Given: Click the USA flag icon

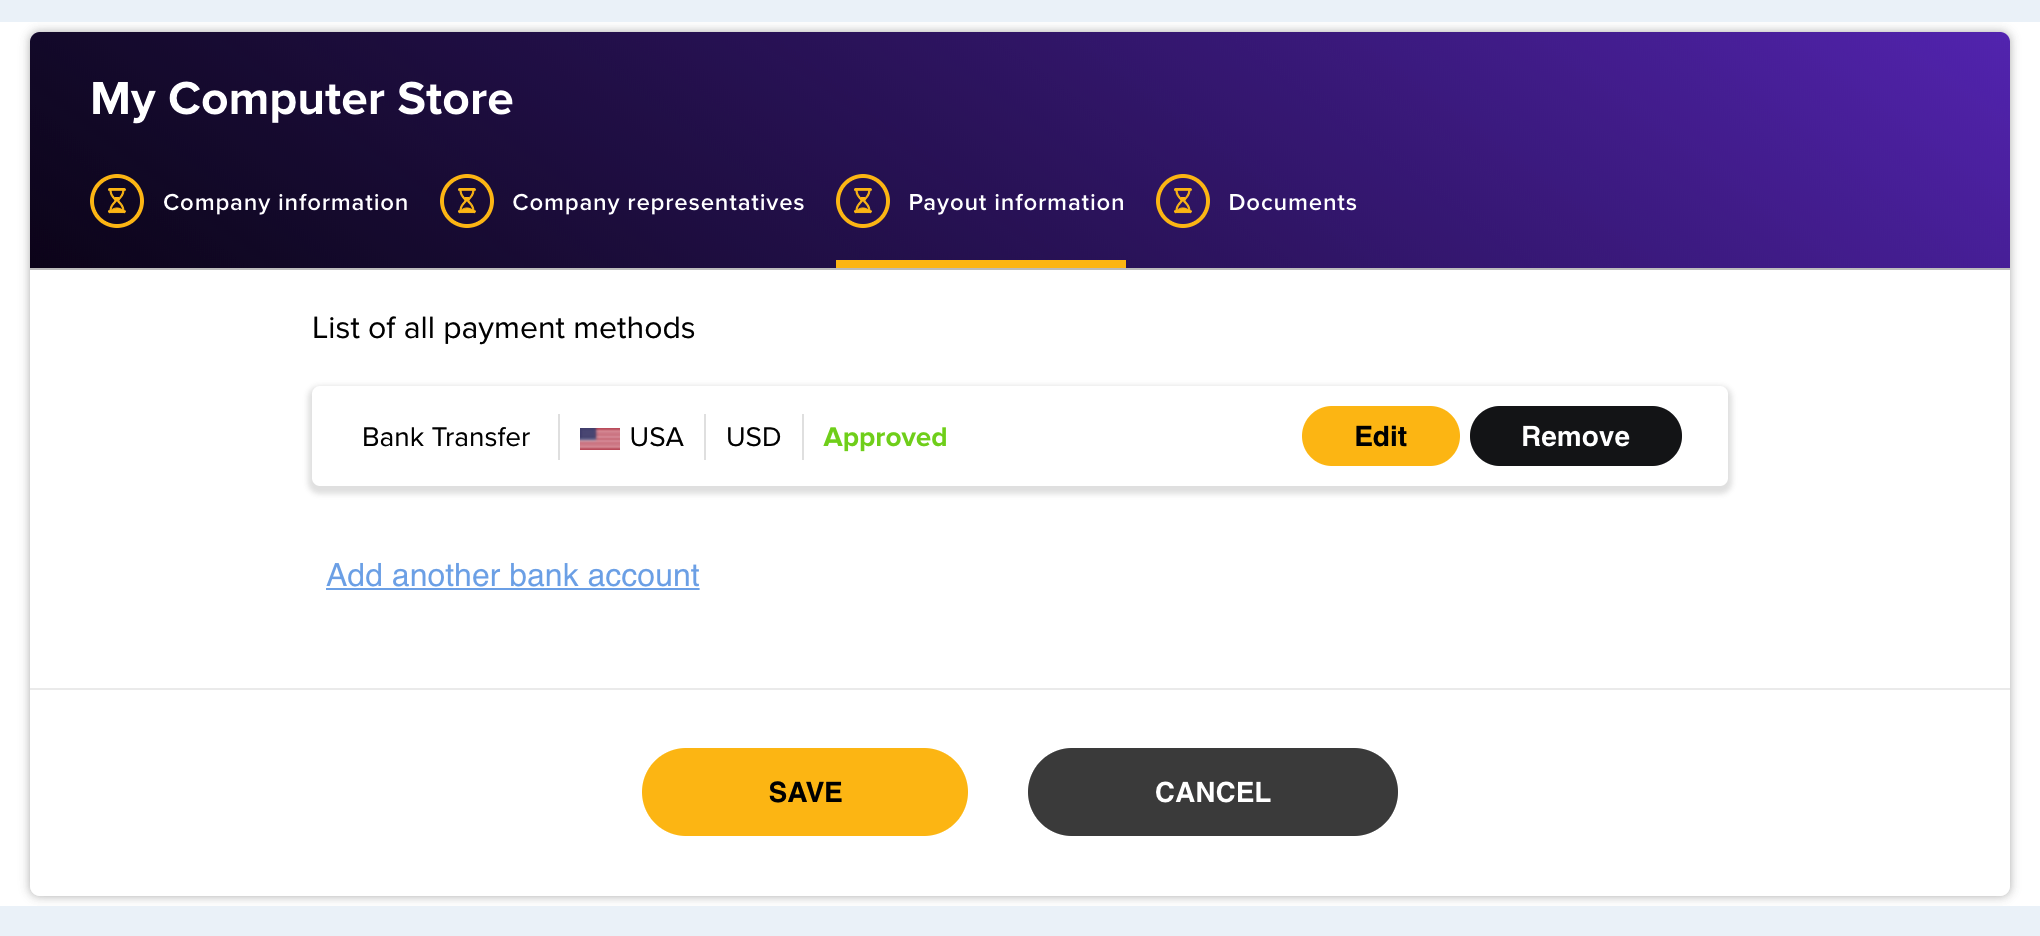Looking at the screenshot, I should (600, 438).
